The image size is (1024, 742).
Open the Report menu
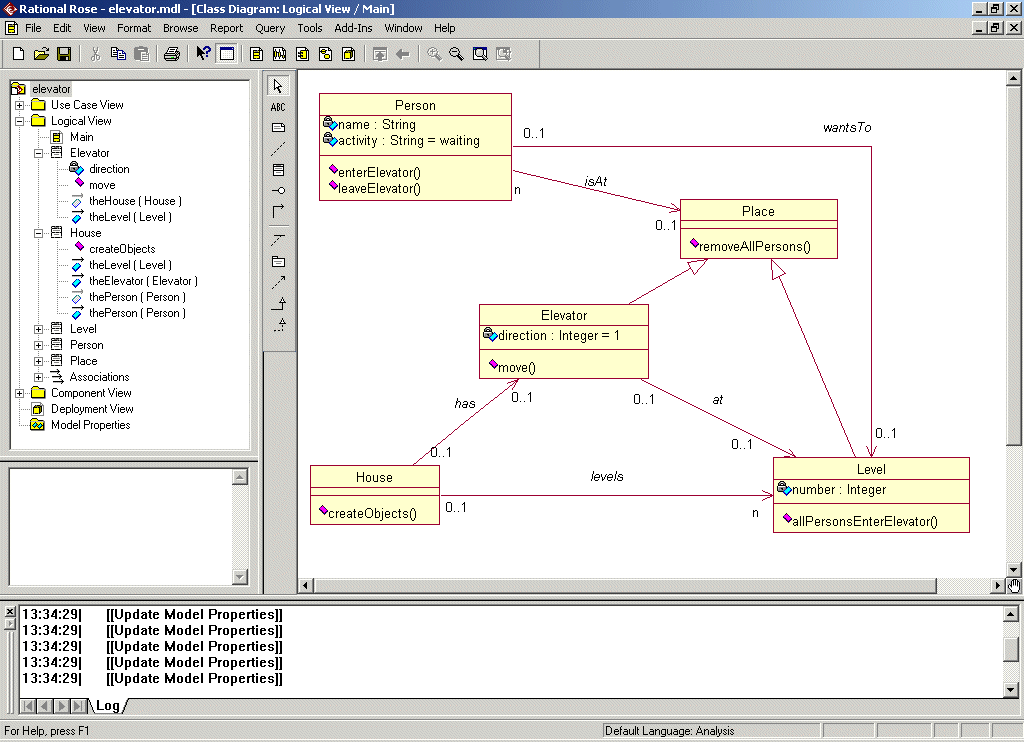pyautogui.click(x=226, y=28)
